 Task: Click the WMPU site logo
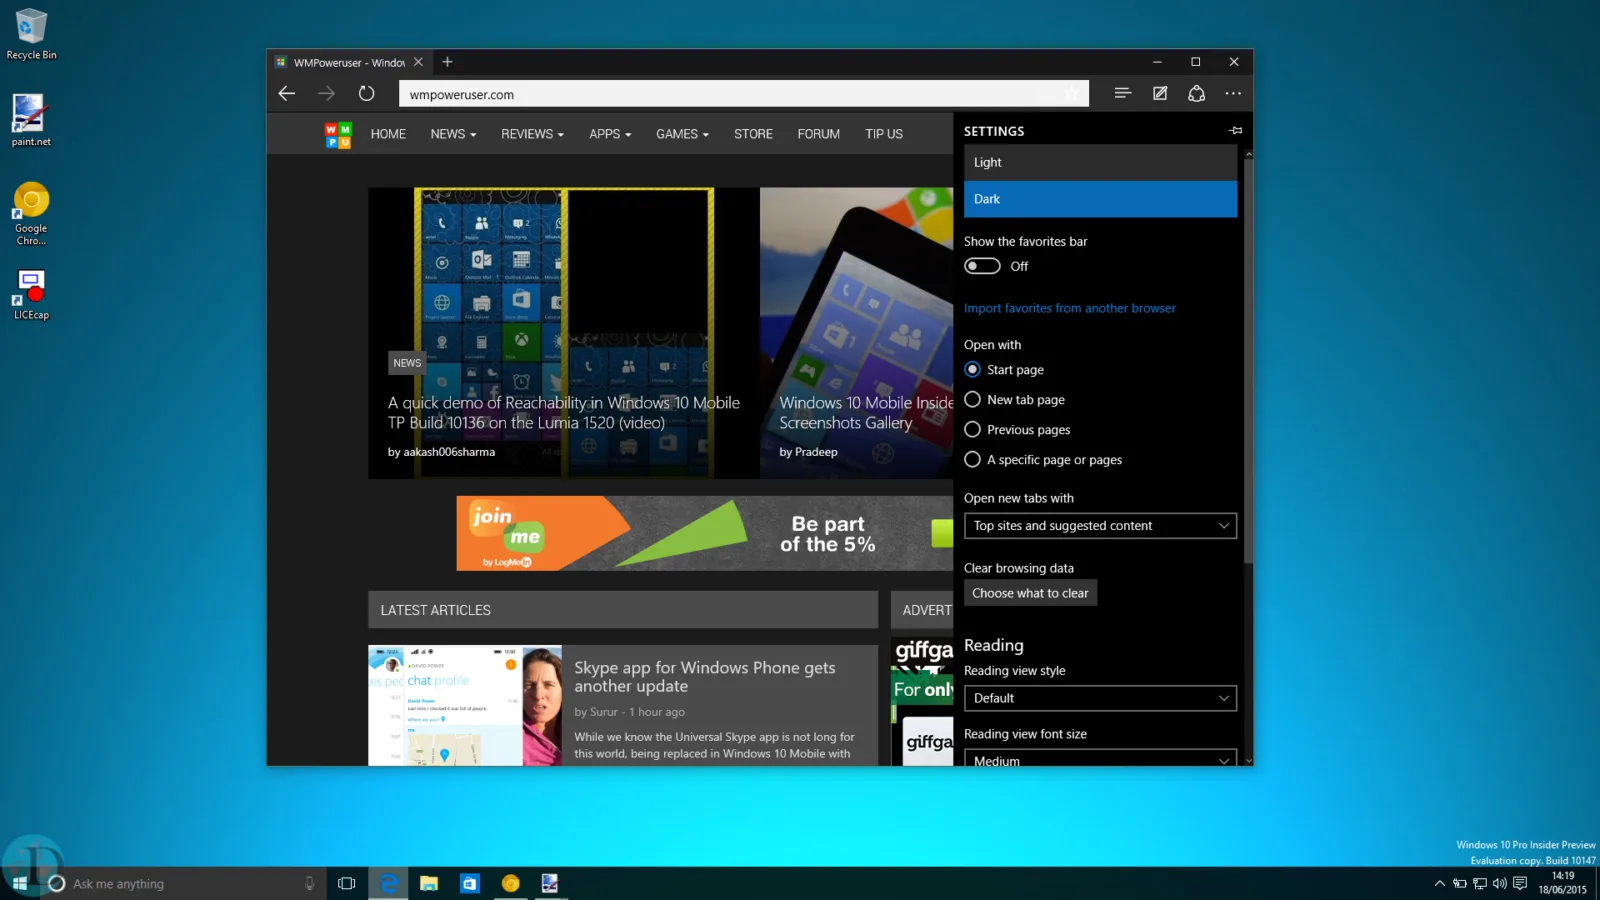click(x=338, y=135)
